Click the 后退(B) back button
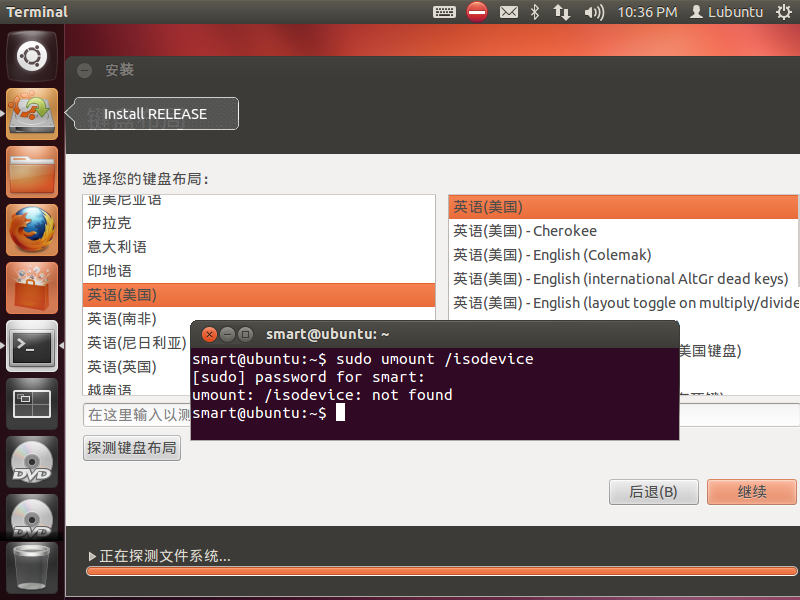The height and width of the screenshot is (600, 800). click(x=654, y=492)
